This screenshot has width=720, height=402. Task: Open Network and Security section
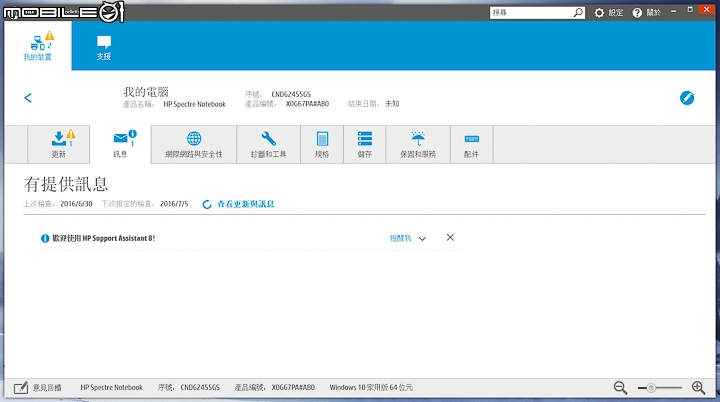tap(194, 144)
